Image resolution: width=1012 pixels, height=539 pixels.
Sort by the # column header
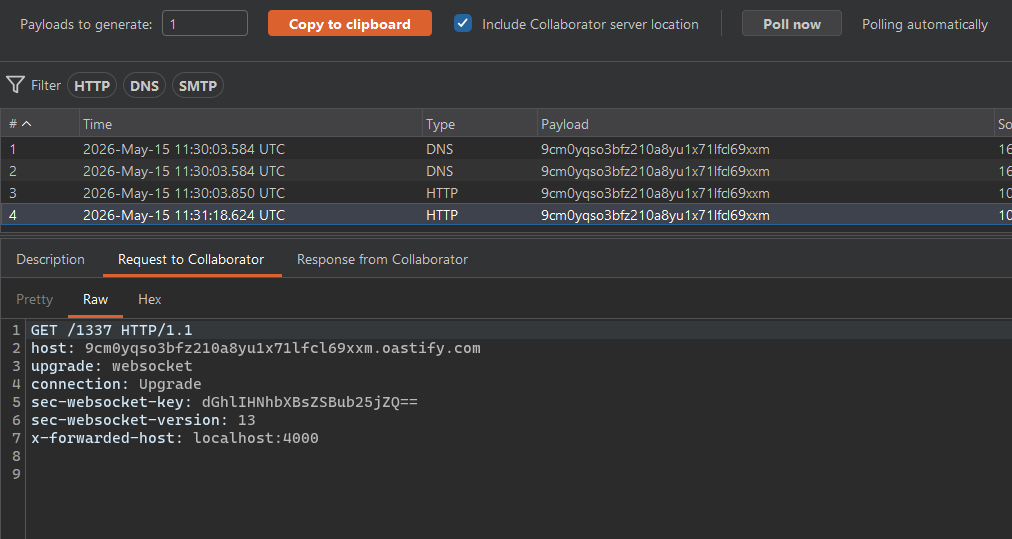pyautogui.click(x=39, y=124)
